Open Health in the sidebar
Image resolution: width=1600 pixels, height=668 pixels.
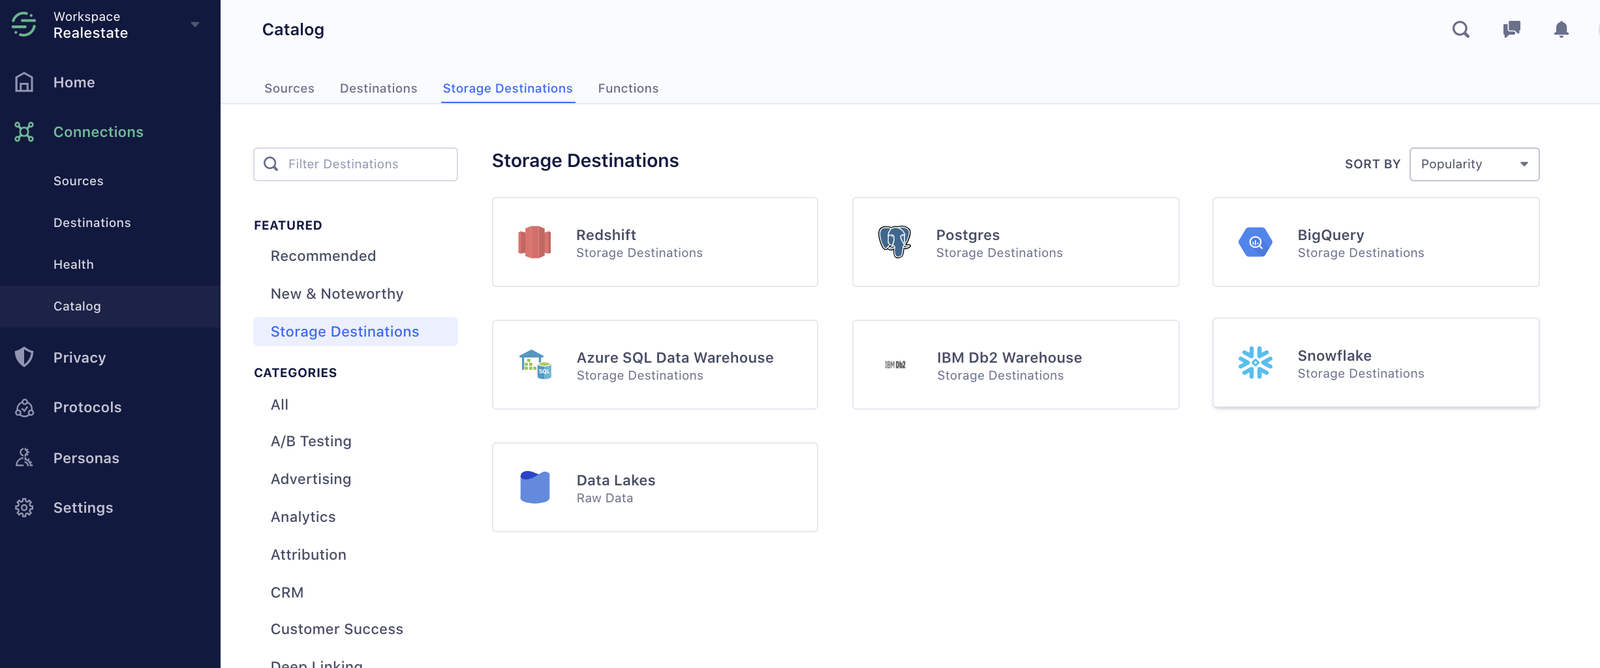(73, 265)
